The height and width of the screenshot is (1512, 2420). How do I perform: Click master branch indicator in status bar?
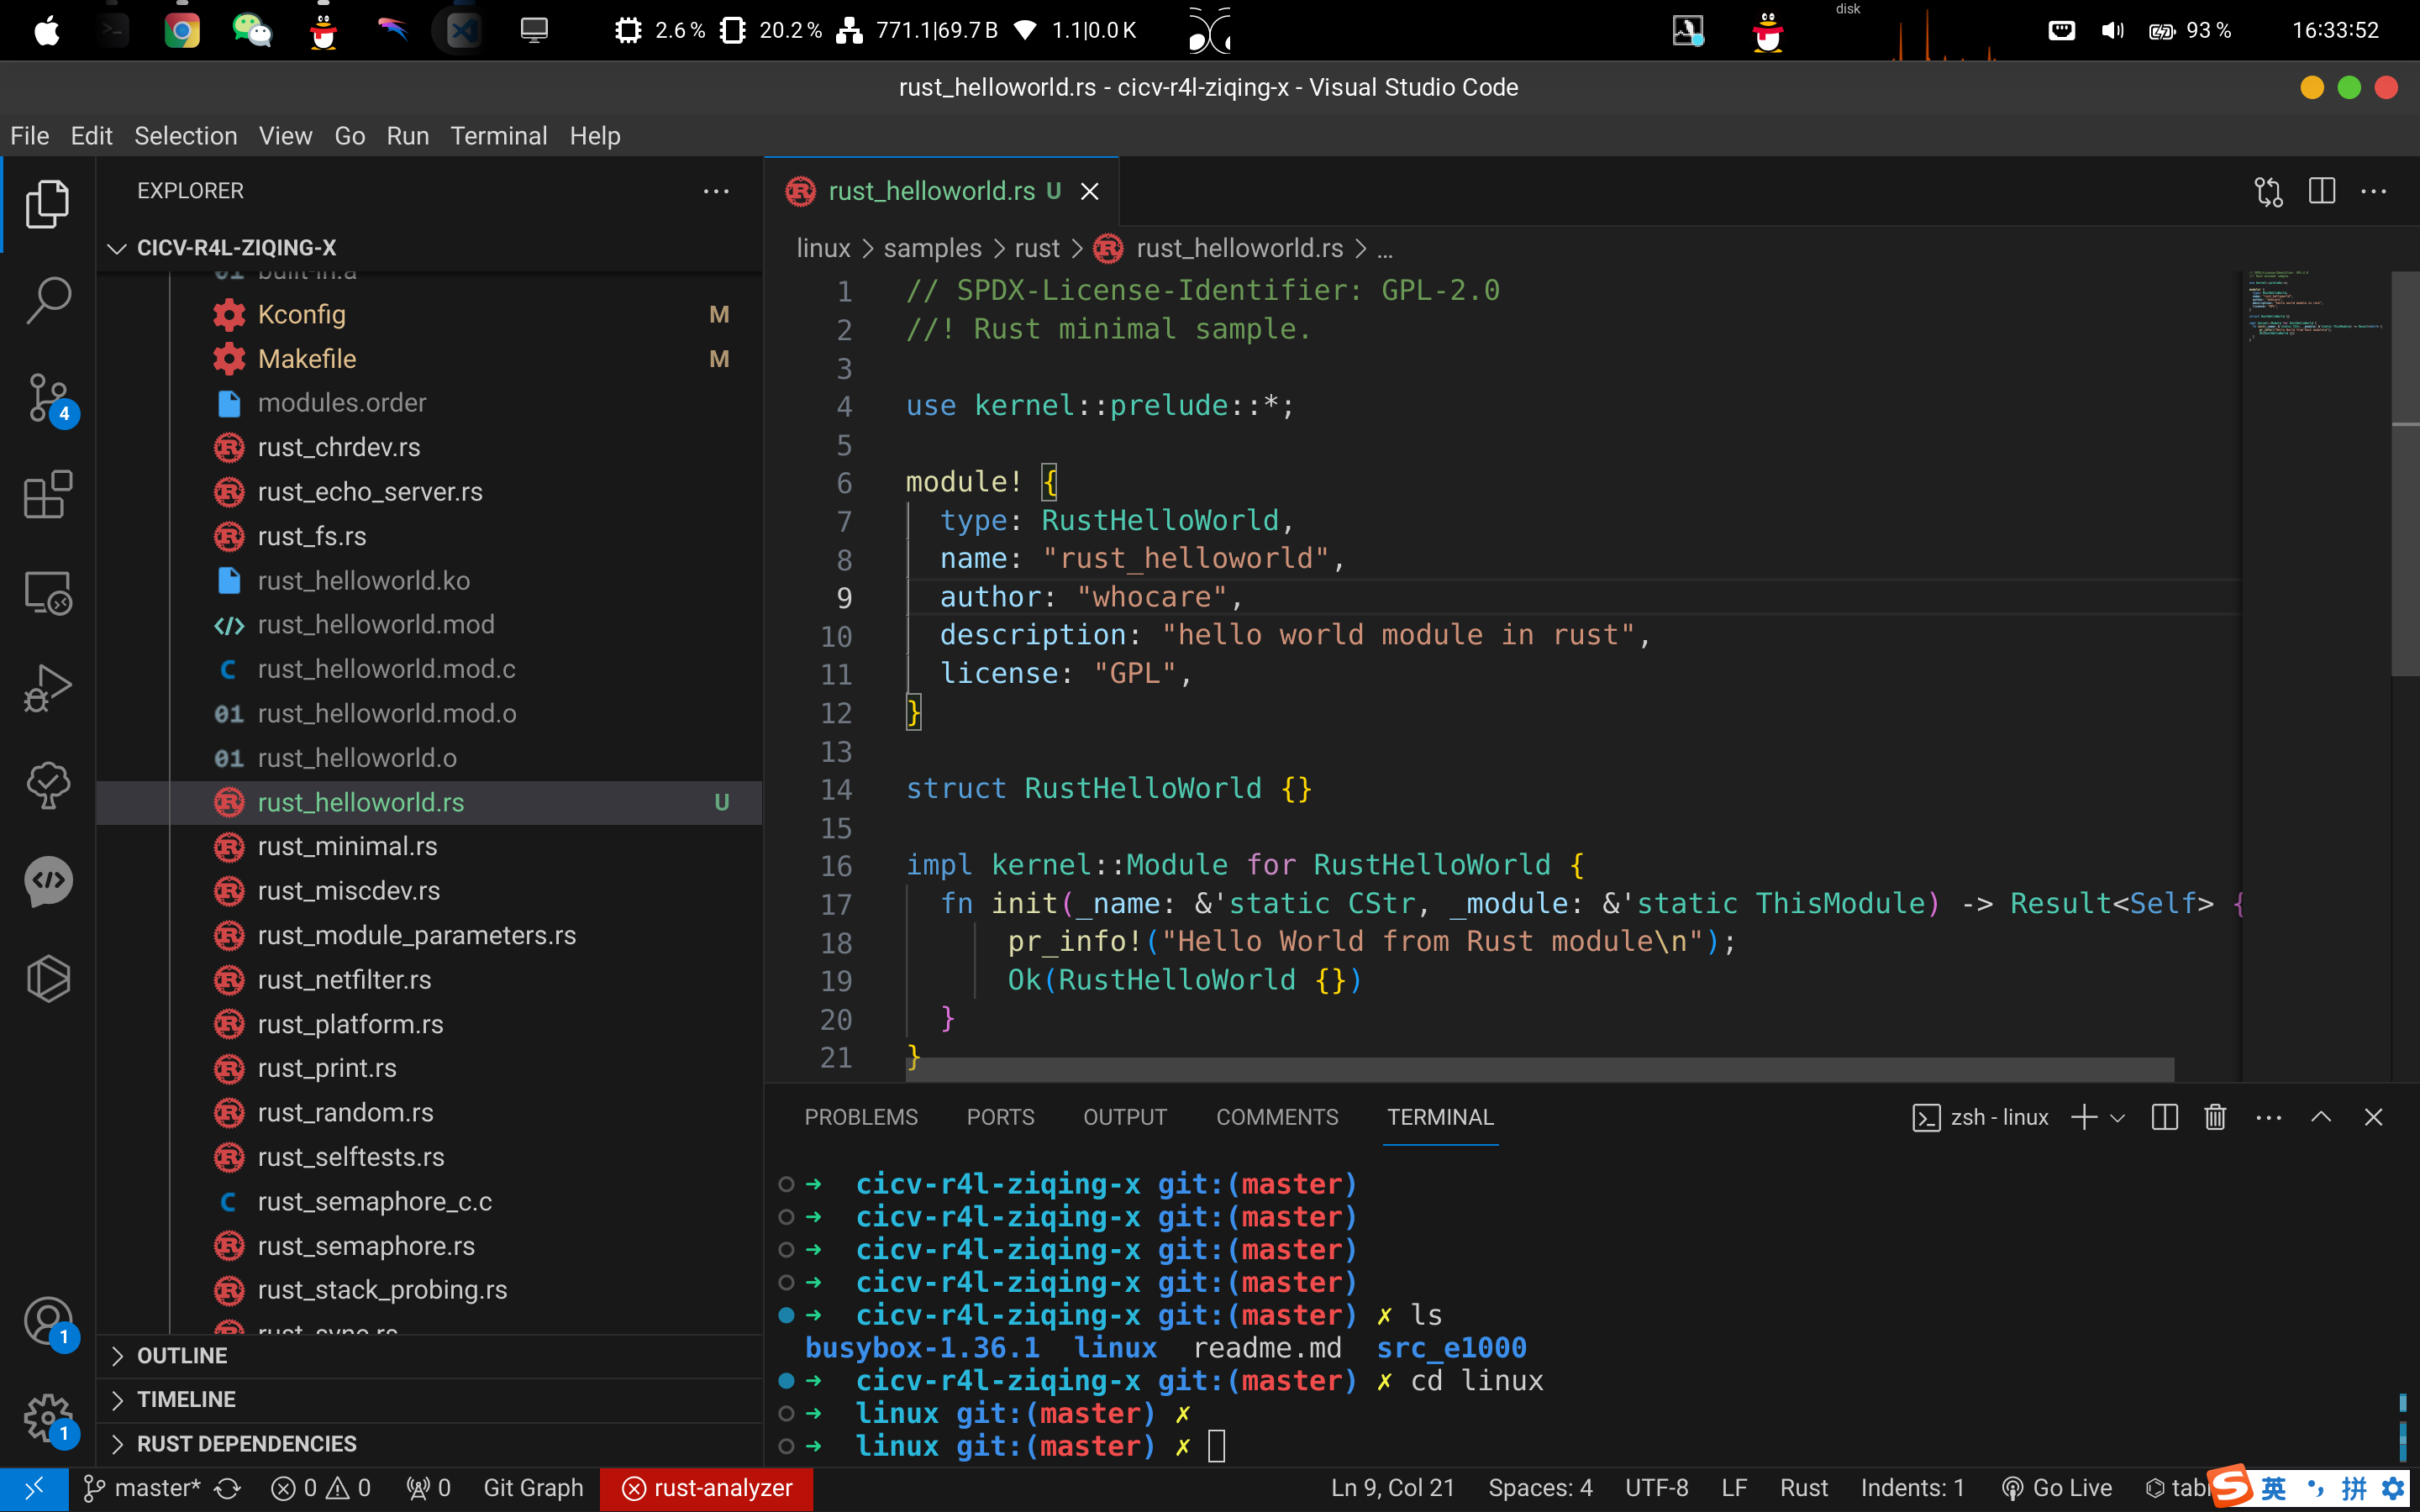[x=143, y=1488]
